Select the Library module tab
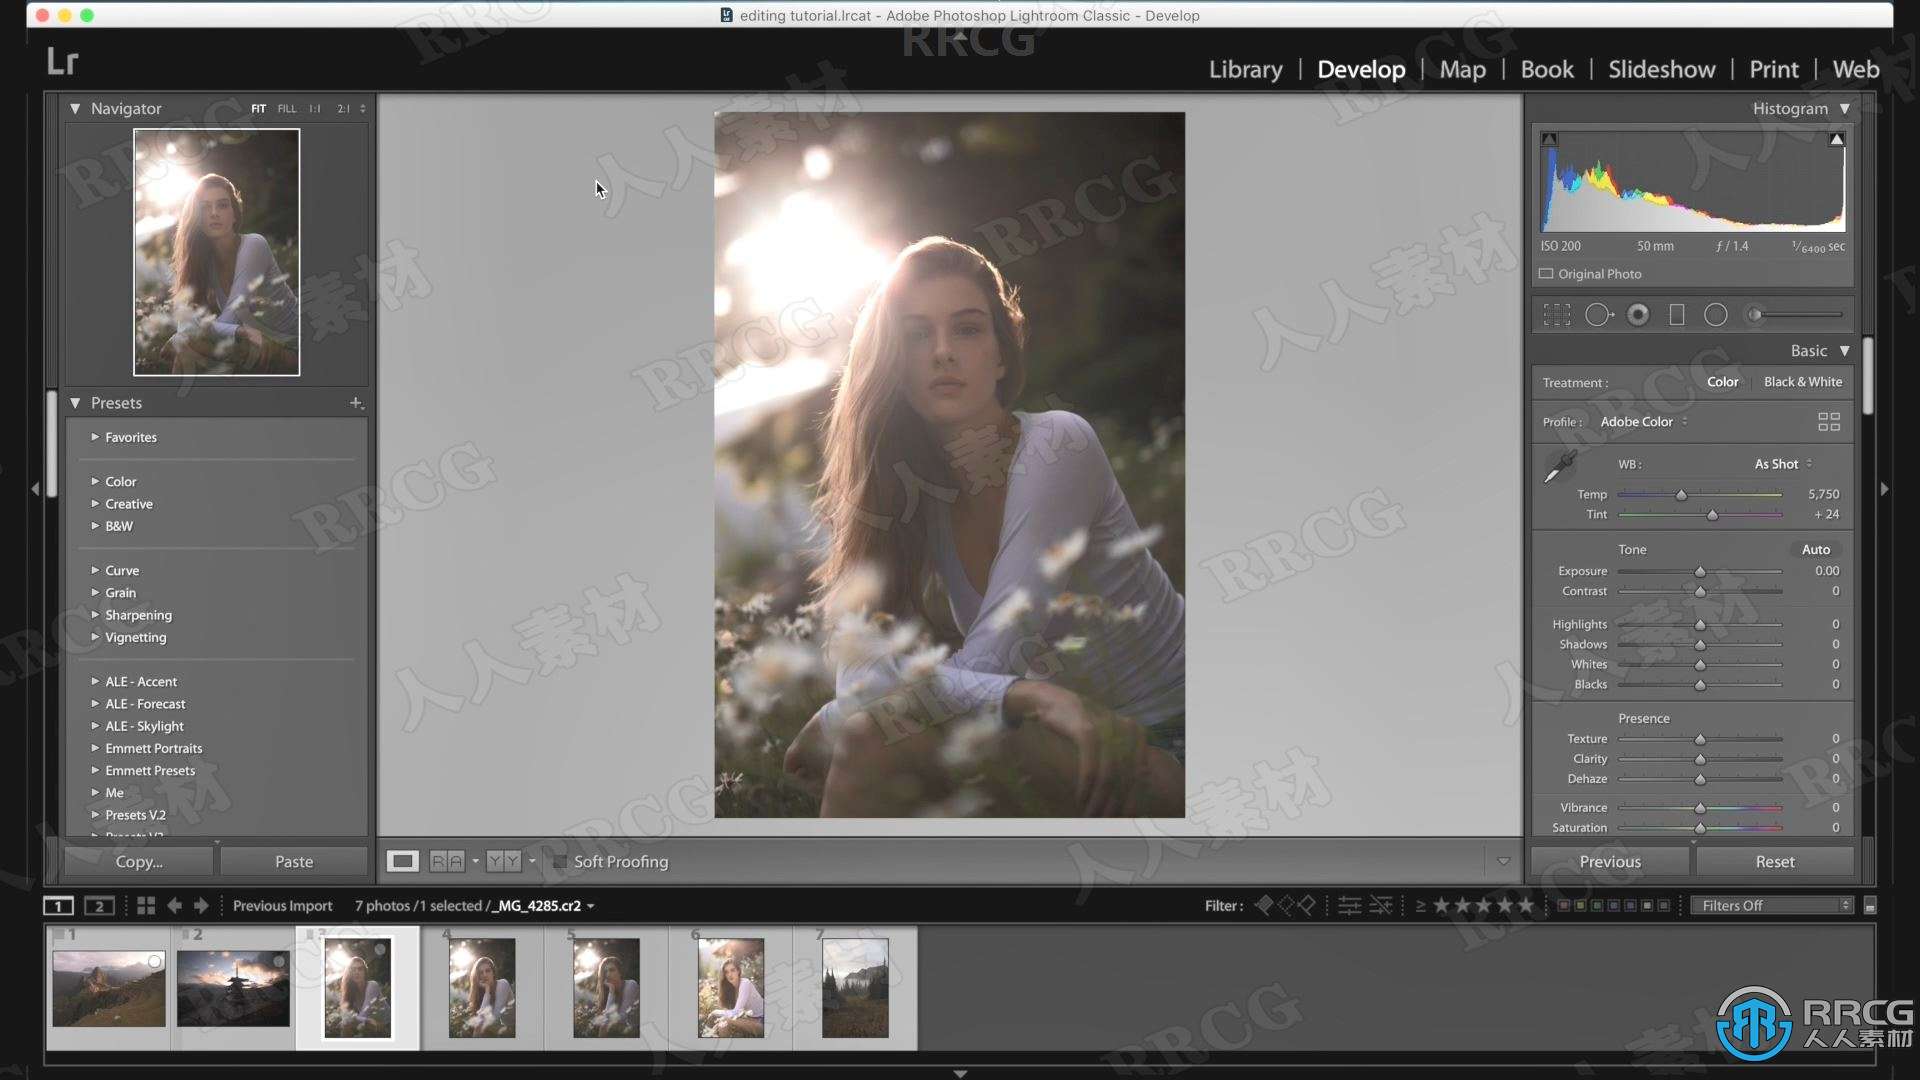The height and width of the screenshot is (1080, 1920). [x=1245, y=69]
